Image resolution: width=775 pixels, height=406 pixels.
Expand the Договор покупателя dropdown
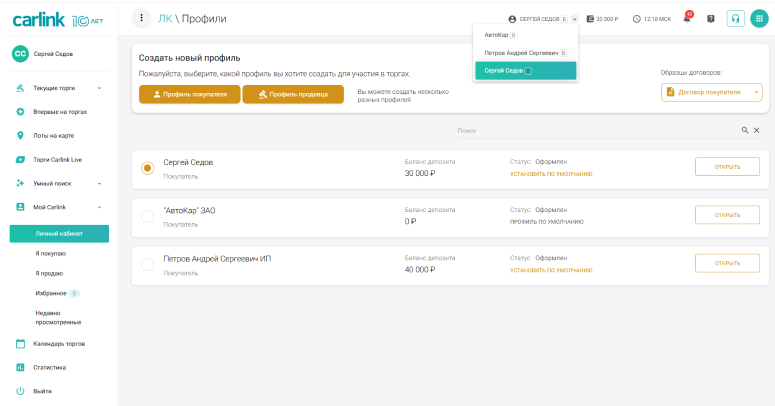(757, 92)
